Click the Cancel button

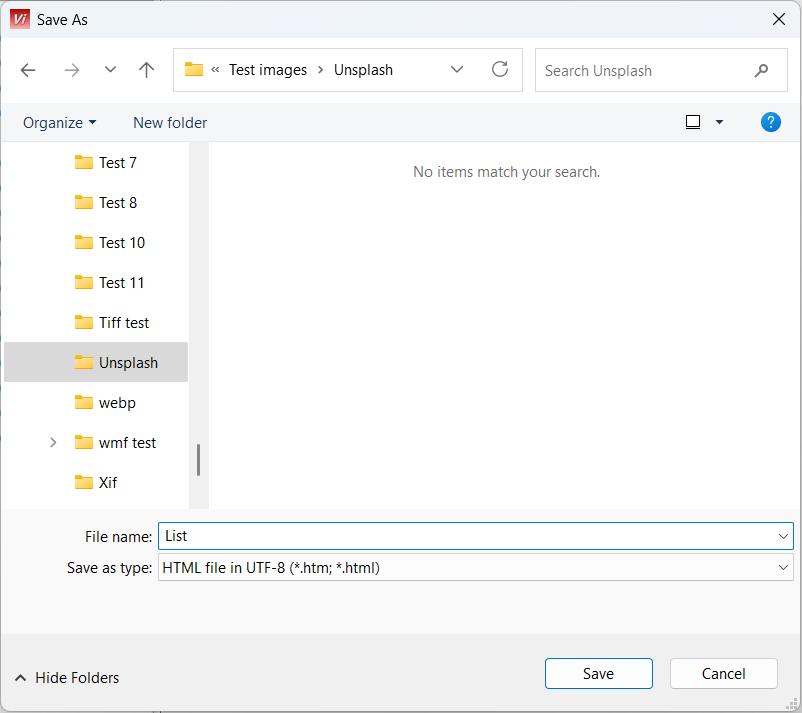(x=723, y=673)
